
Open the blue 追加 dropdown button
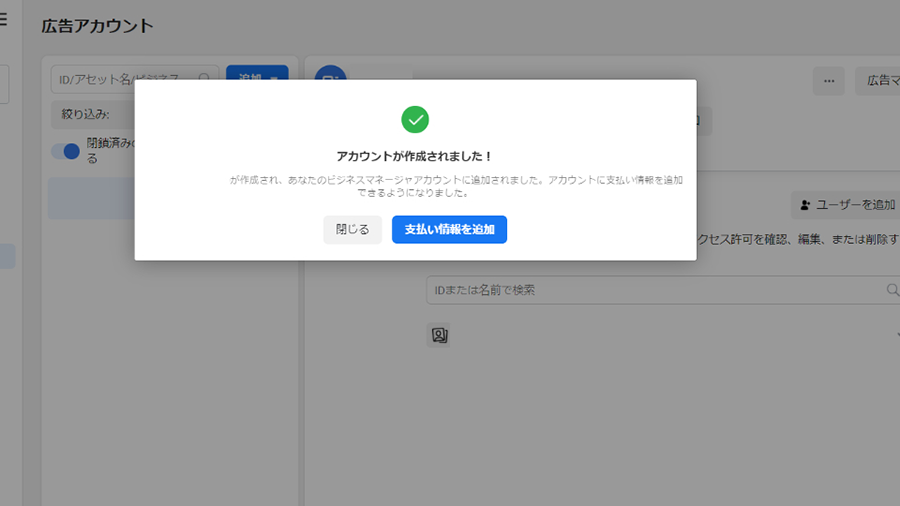pos(257,73)
